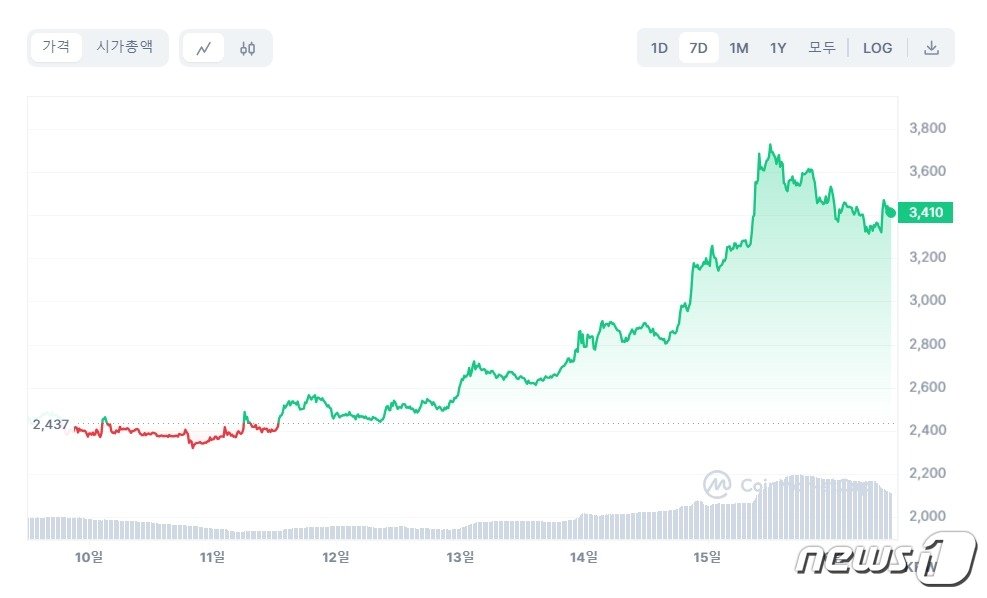Click the 2,437 starting price label
Screen dimensions: 987x598
[50, 424]
